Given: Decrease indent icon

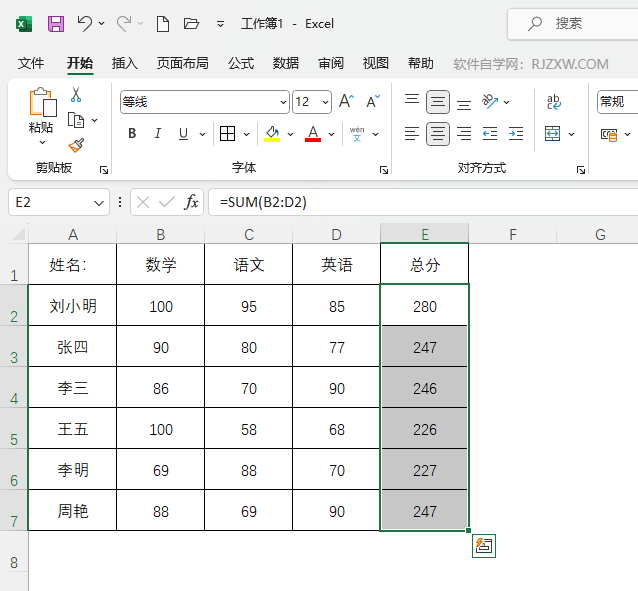Looking at the screenshot, I should tap(490, 134).
